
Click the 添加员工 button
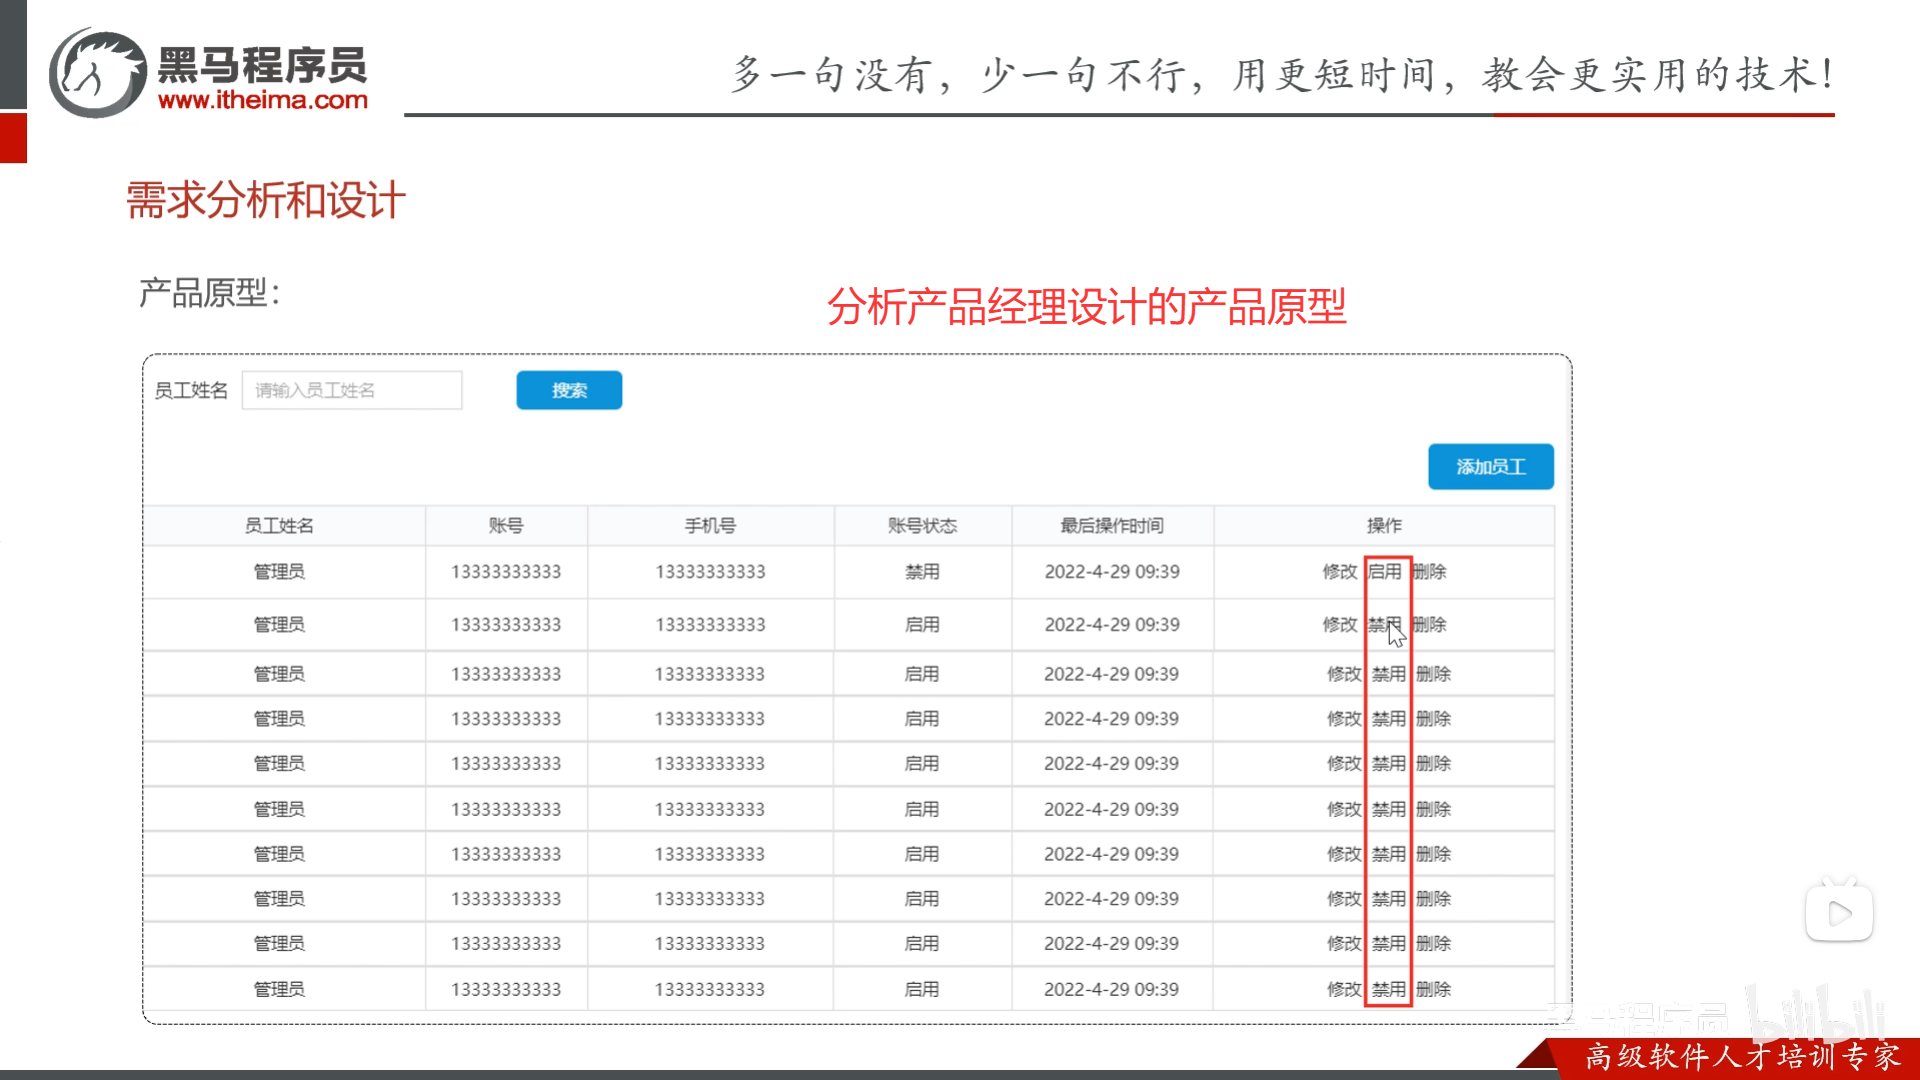(x=1489, y=466)
